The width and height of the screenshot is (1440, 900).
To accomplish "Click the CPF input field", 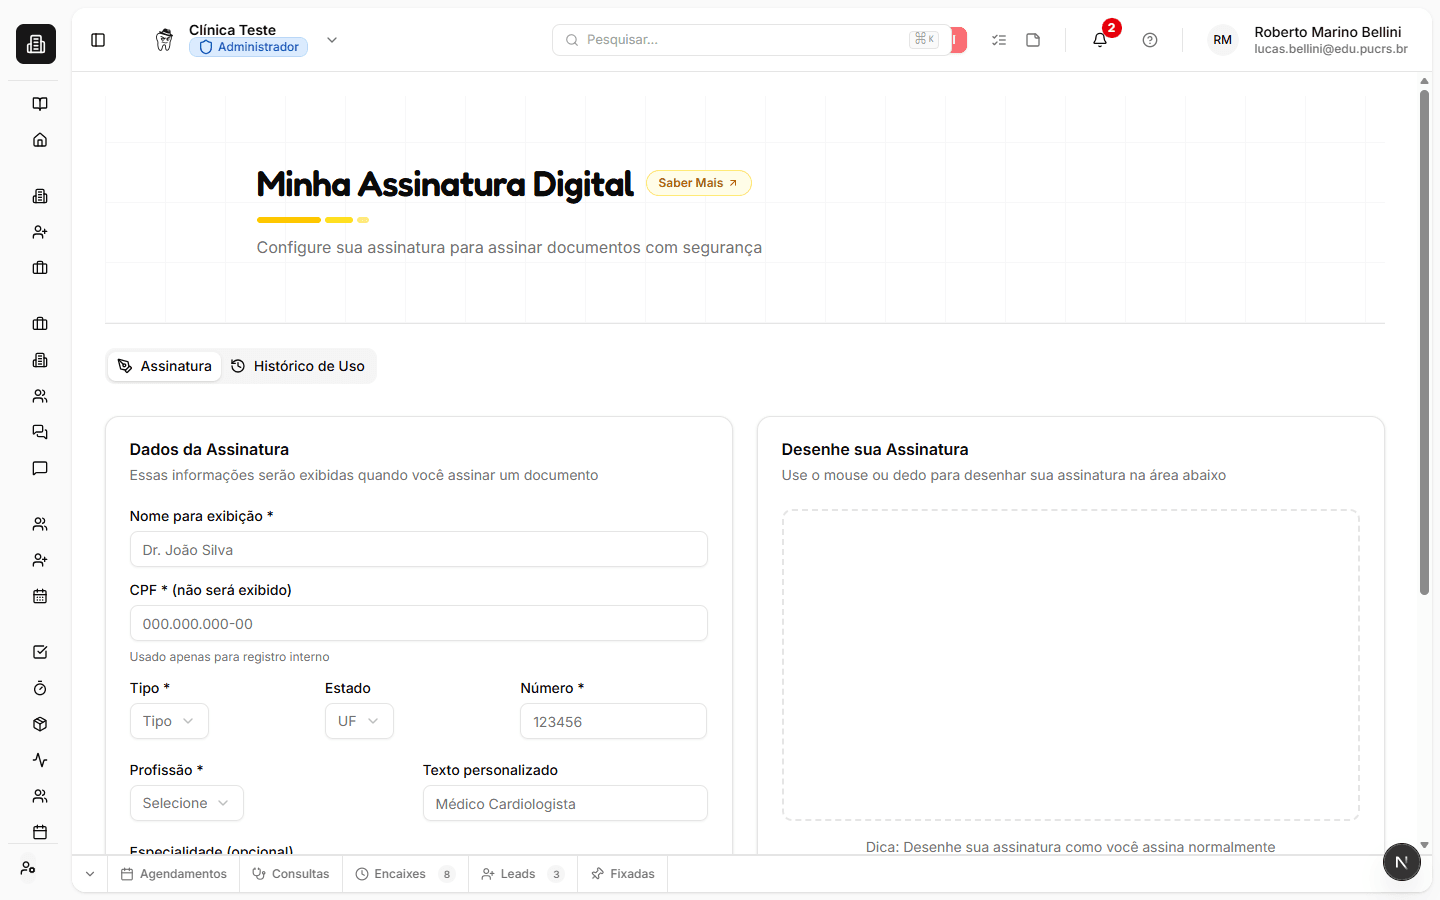I will [418, 623].
